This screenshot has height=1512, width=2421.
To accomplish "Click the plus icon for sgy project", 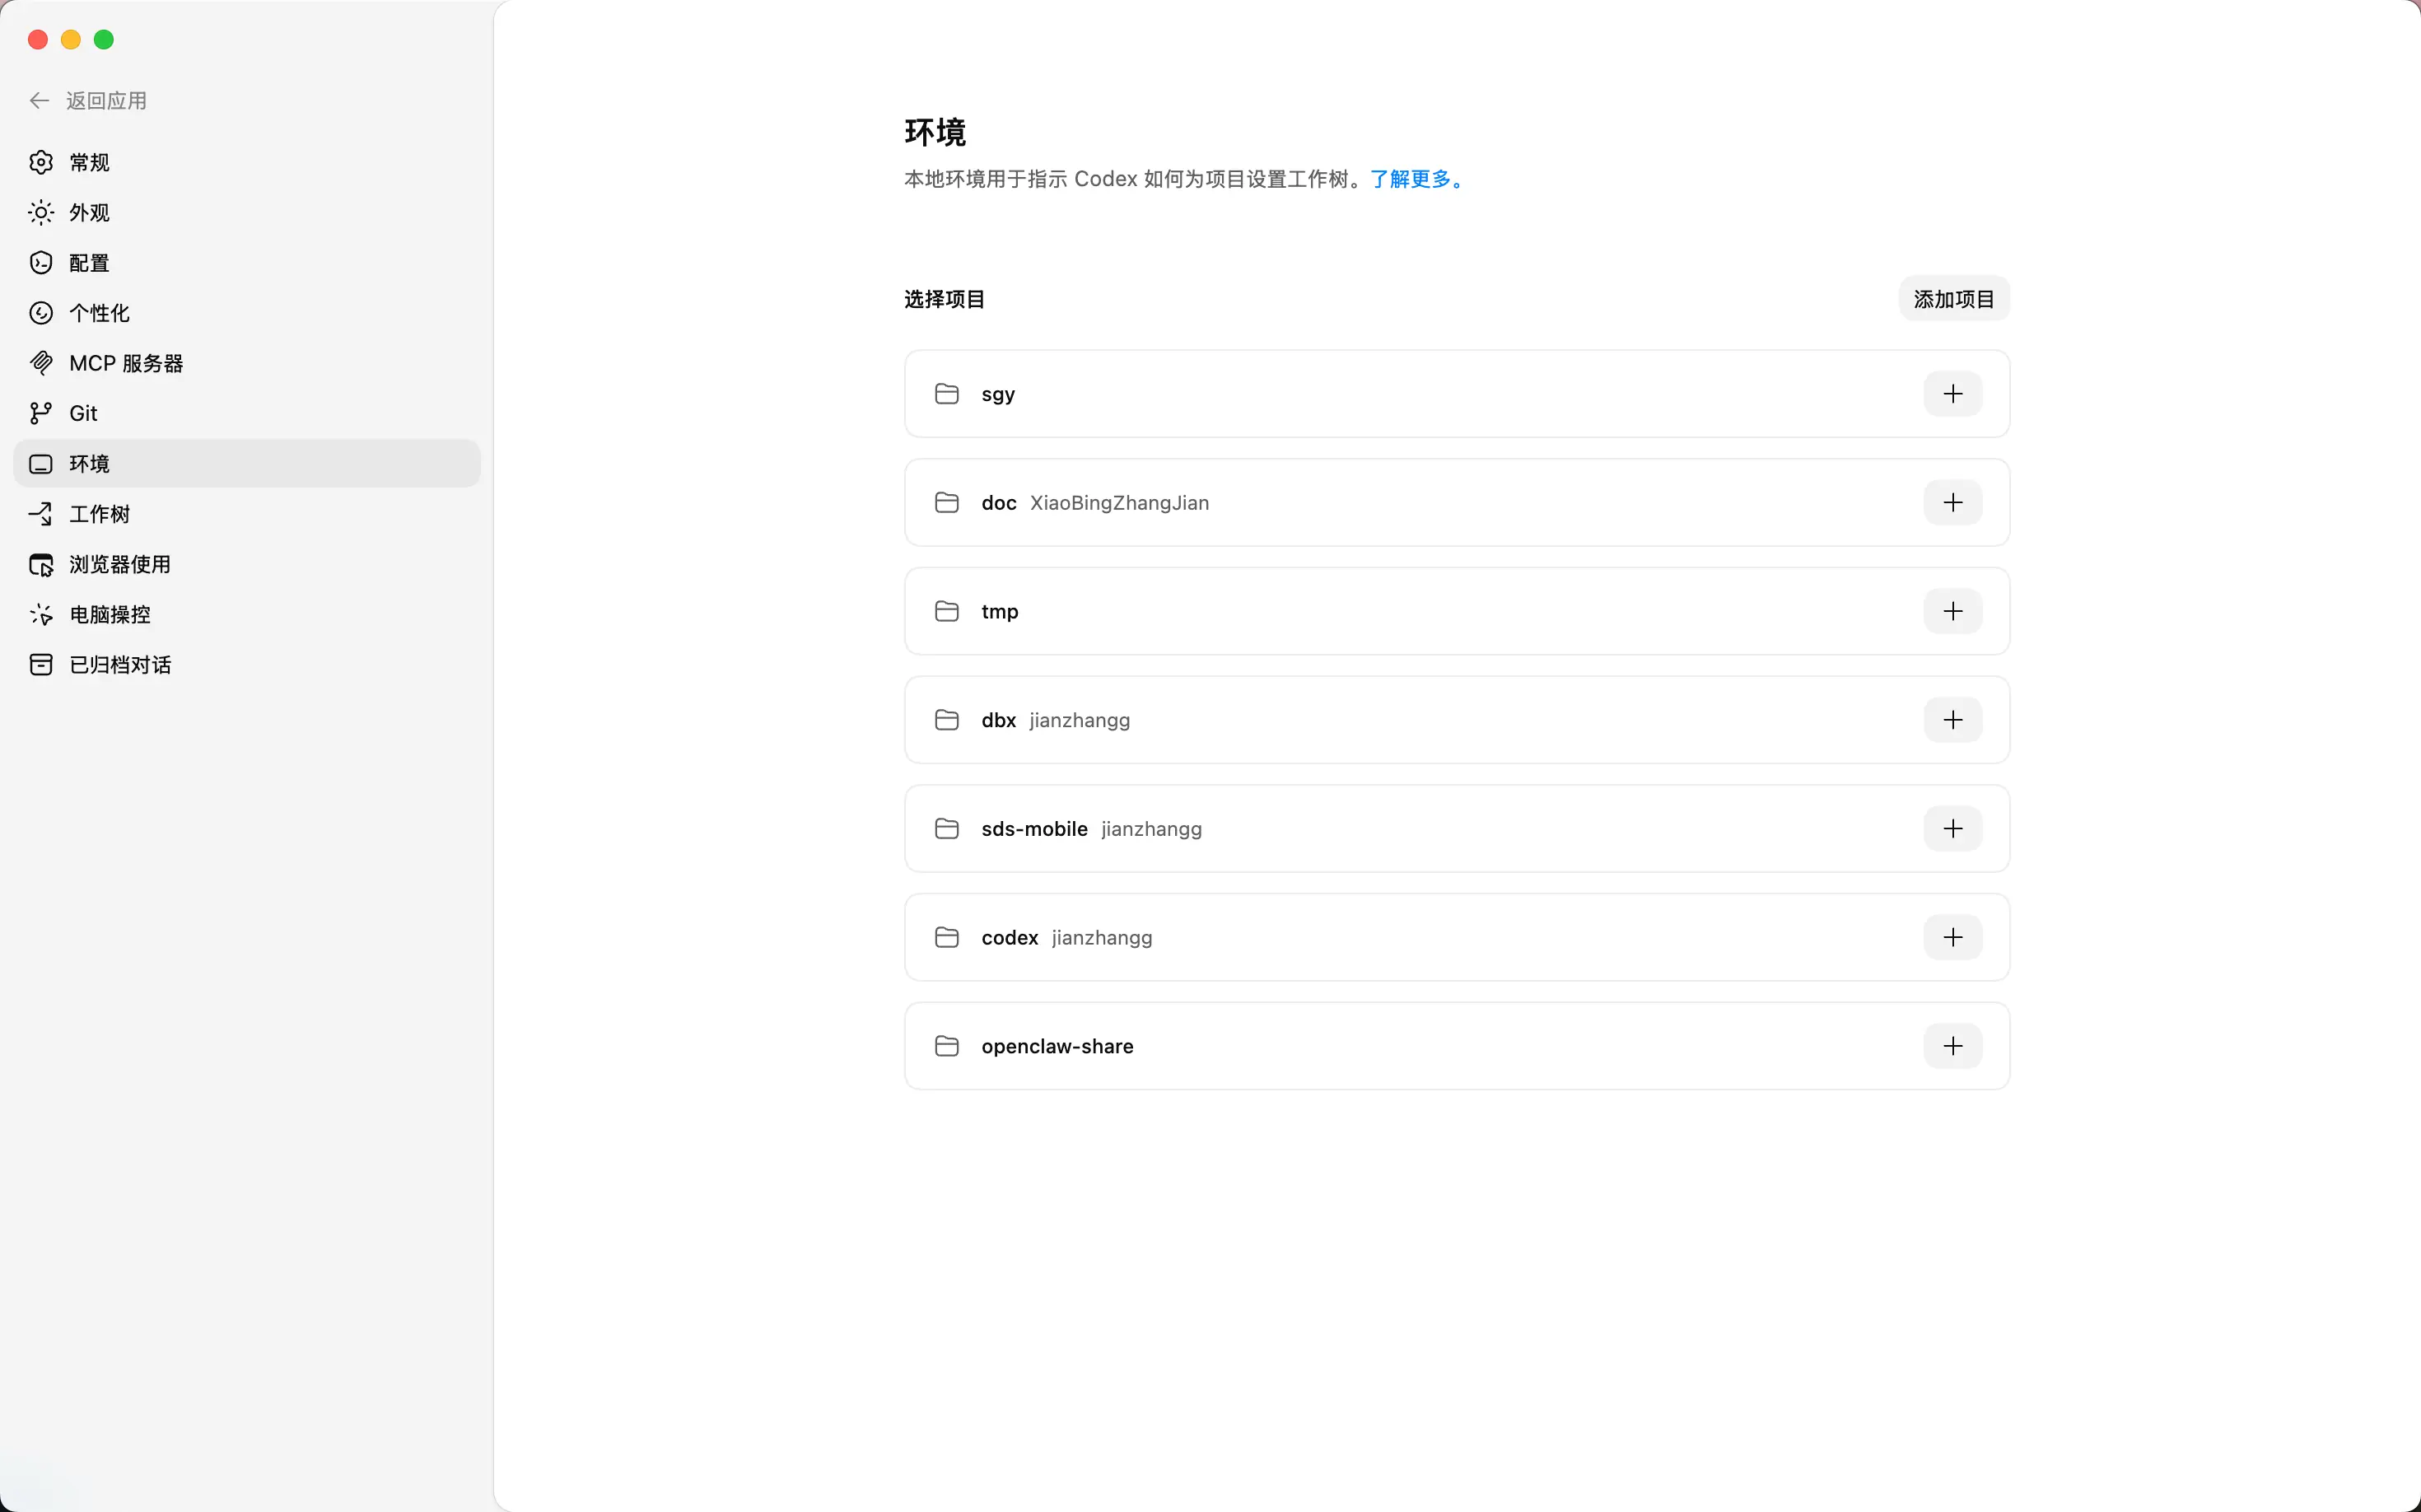I will tap(1952, 394).
